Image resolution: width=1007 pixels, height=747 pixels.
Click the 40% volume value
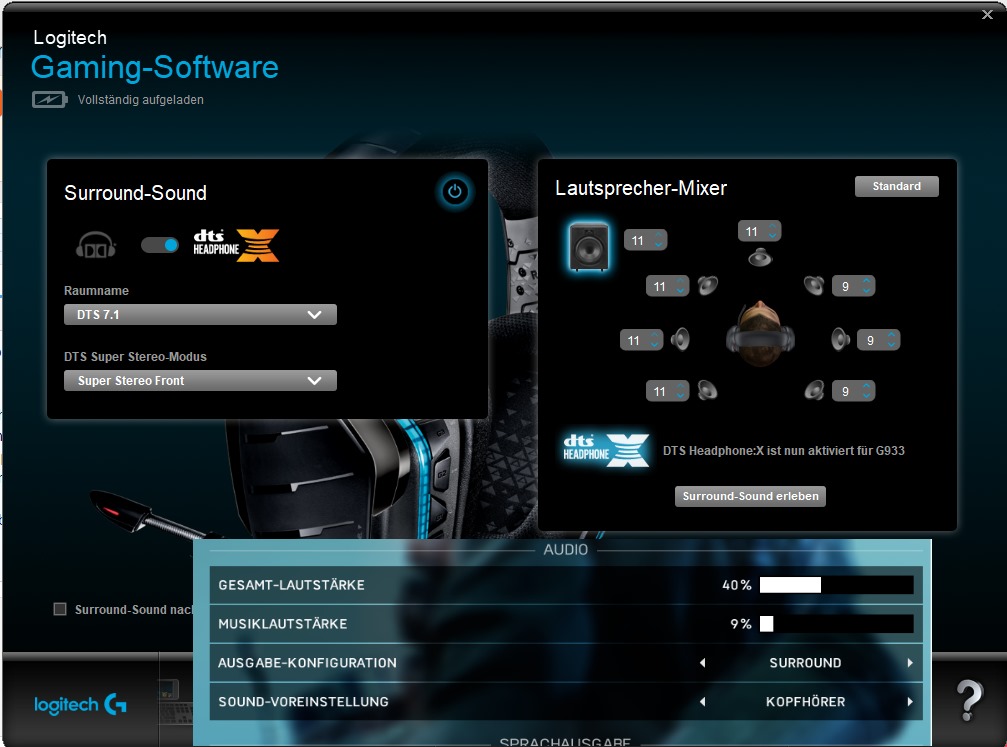pyautogui.click(x=737, y=585)
